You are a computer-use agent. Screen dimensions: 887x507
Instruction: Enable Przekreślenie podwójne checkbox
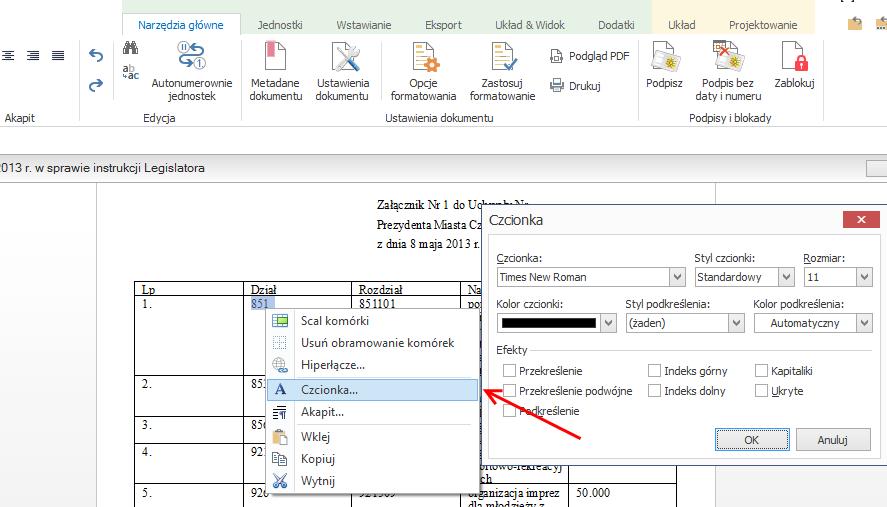click(509, 390)
